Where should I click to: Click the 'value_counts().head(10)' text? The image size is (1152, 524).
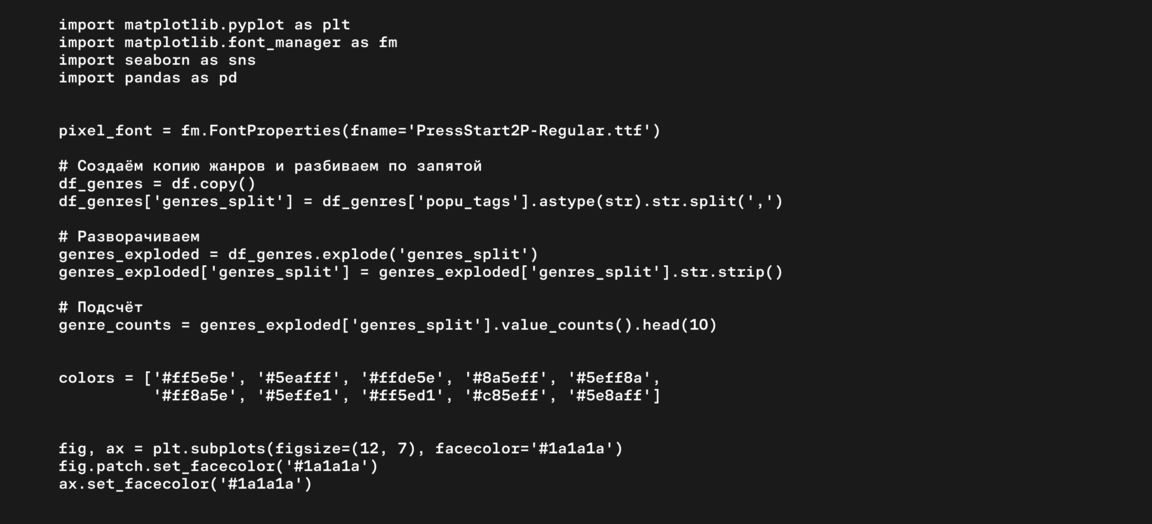coord(608,325)
